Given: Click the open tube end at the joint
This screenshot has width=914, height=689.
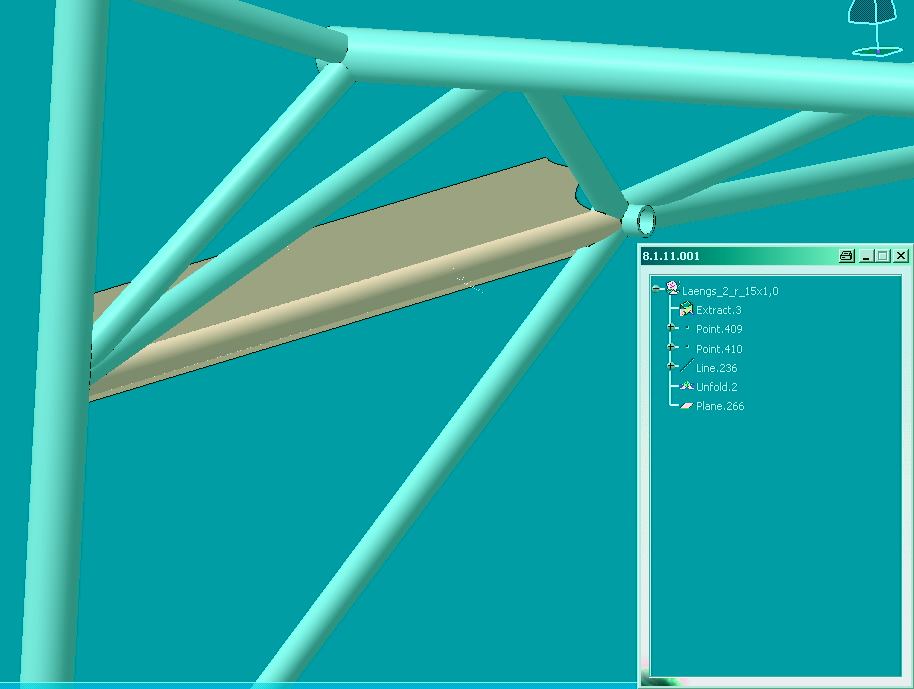Looking at the screenshot, I should pyautogui.click(x=646, y=221).
